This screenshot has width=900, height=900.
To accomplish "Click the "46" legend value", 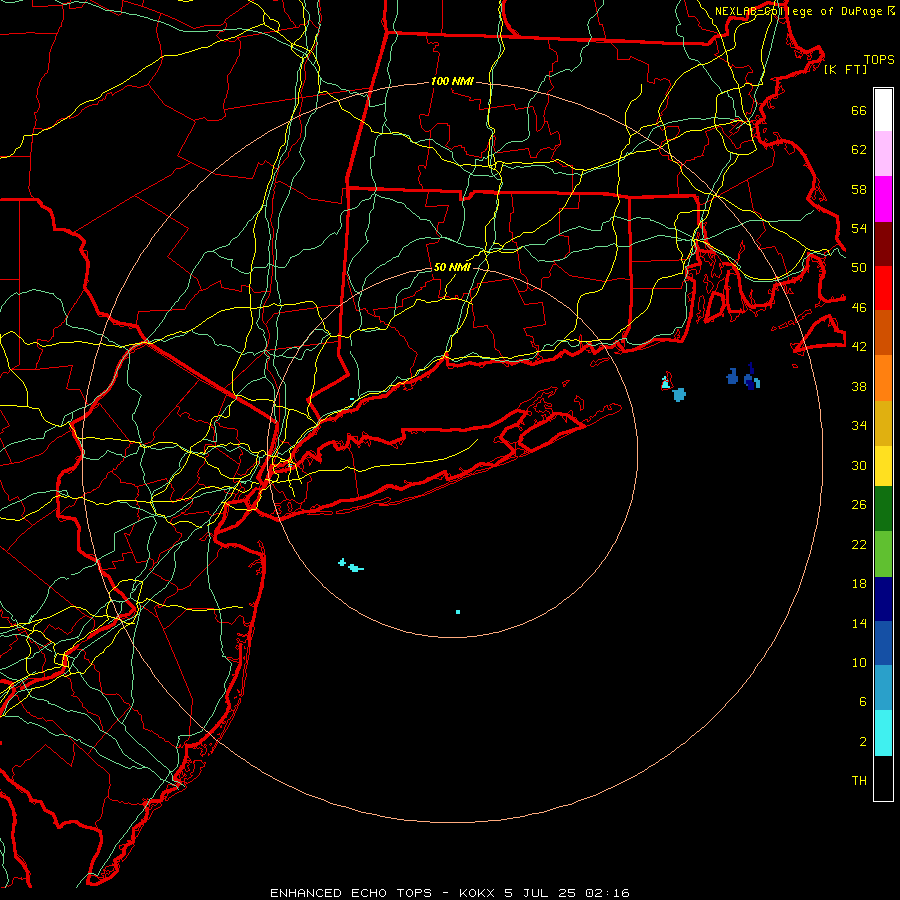I will click(859, 308).
